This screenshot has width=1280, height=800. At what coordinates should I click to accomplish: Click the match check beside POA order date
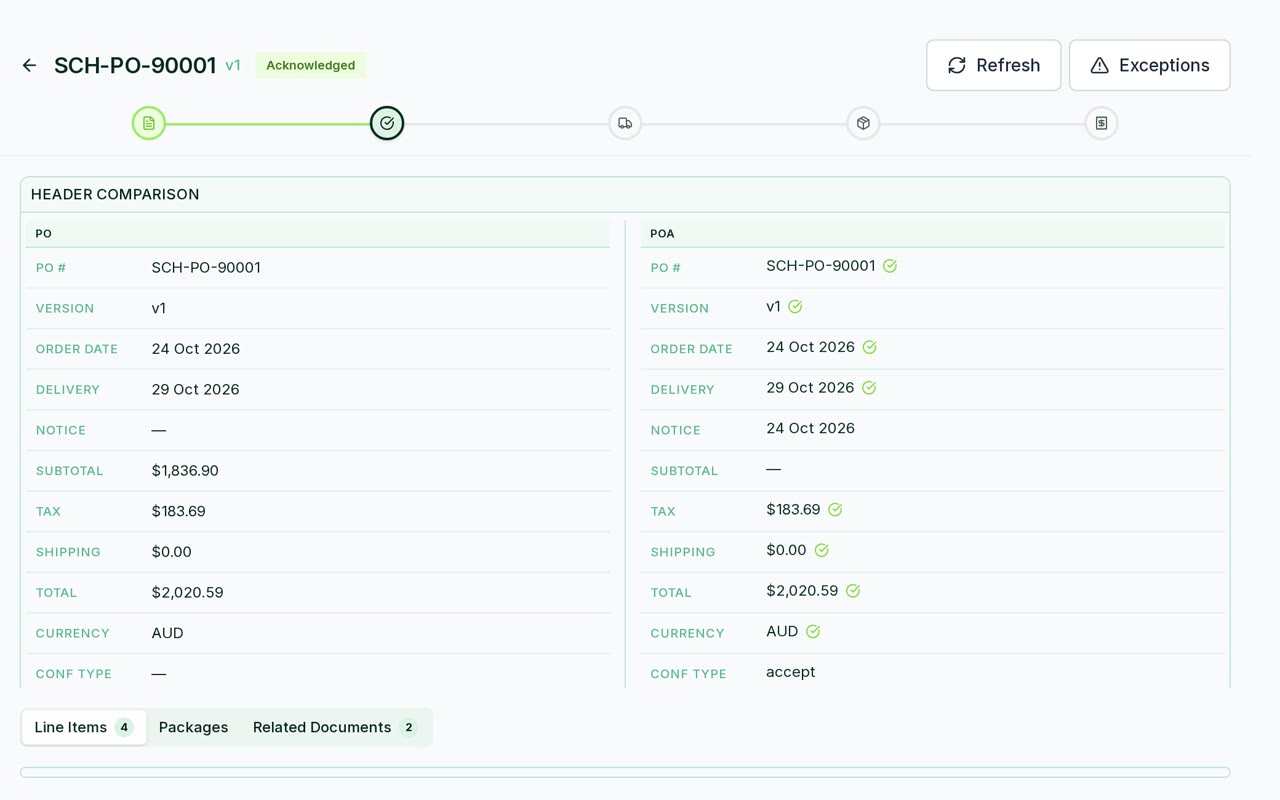click(870, 347)
